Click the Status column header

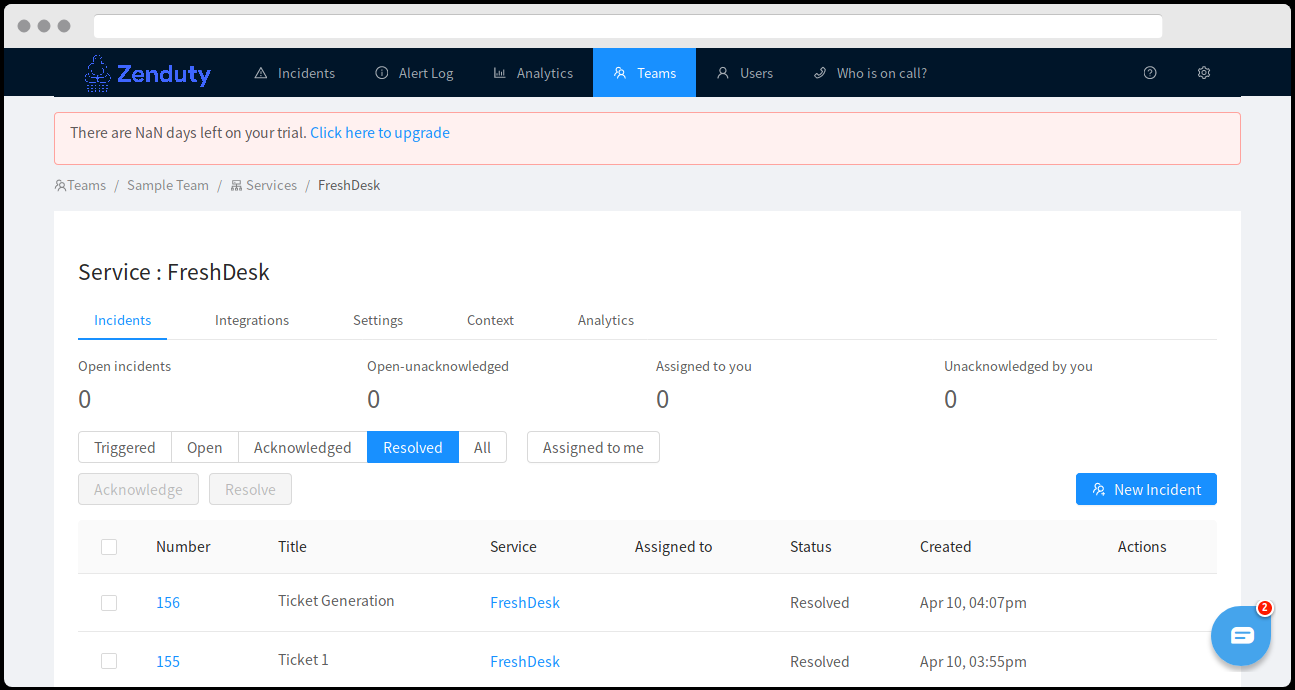(x=811, y=547)
